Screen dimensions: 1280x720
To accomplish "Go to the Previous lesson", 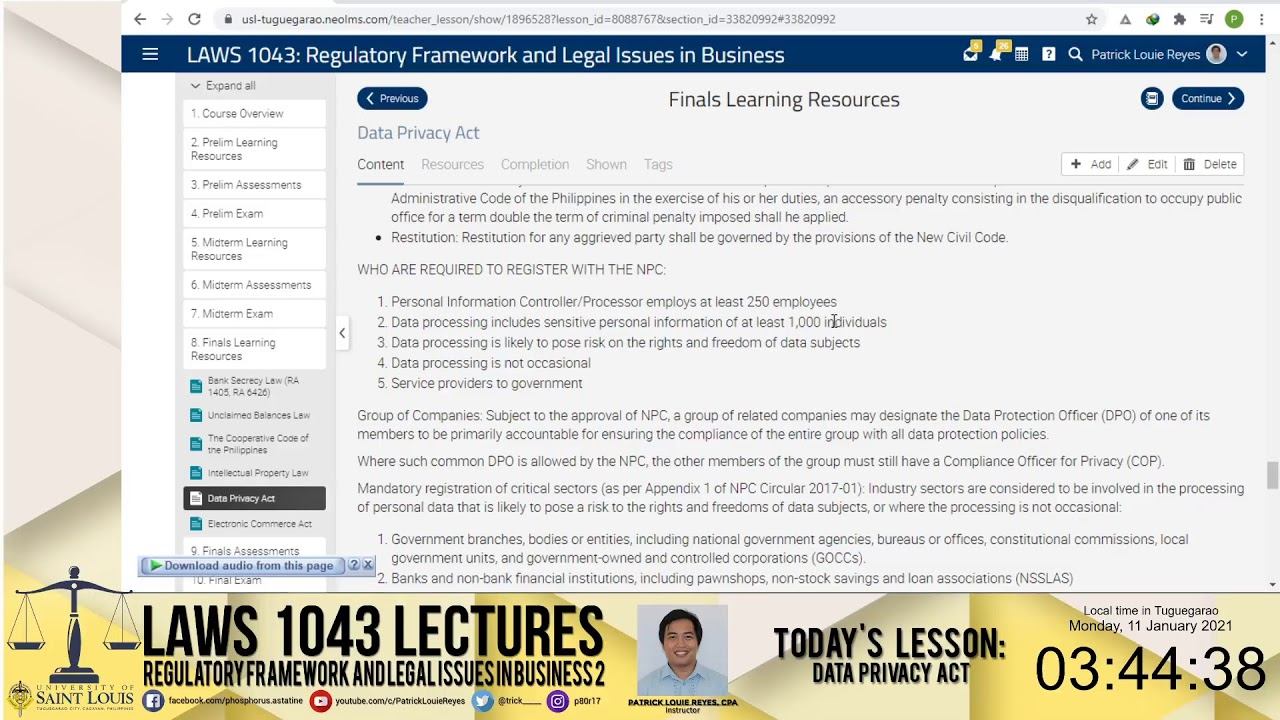I will pyautogui.click(x=392, y=98).
